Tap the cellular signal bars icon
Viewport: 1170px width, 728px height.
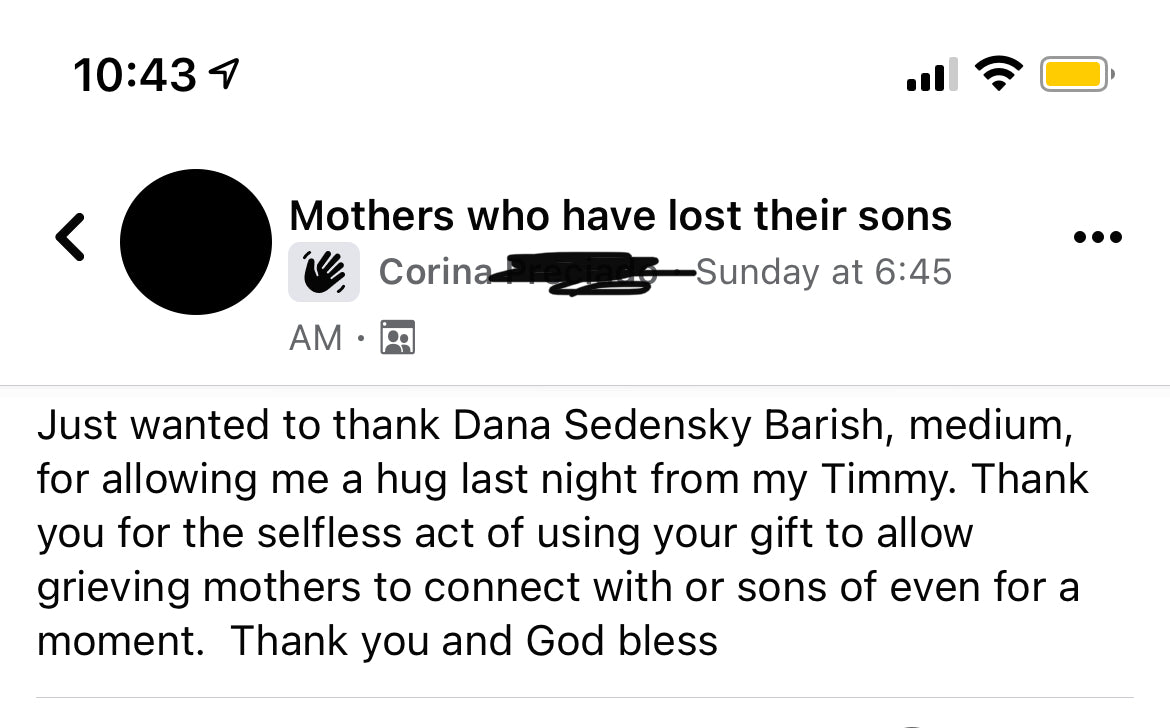[x=931, y=75]
